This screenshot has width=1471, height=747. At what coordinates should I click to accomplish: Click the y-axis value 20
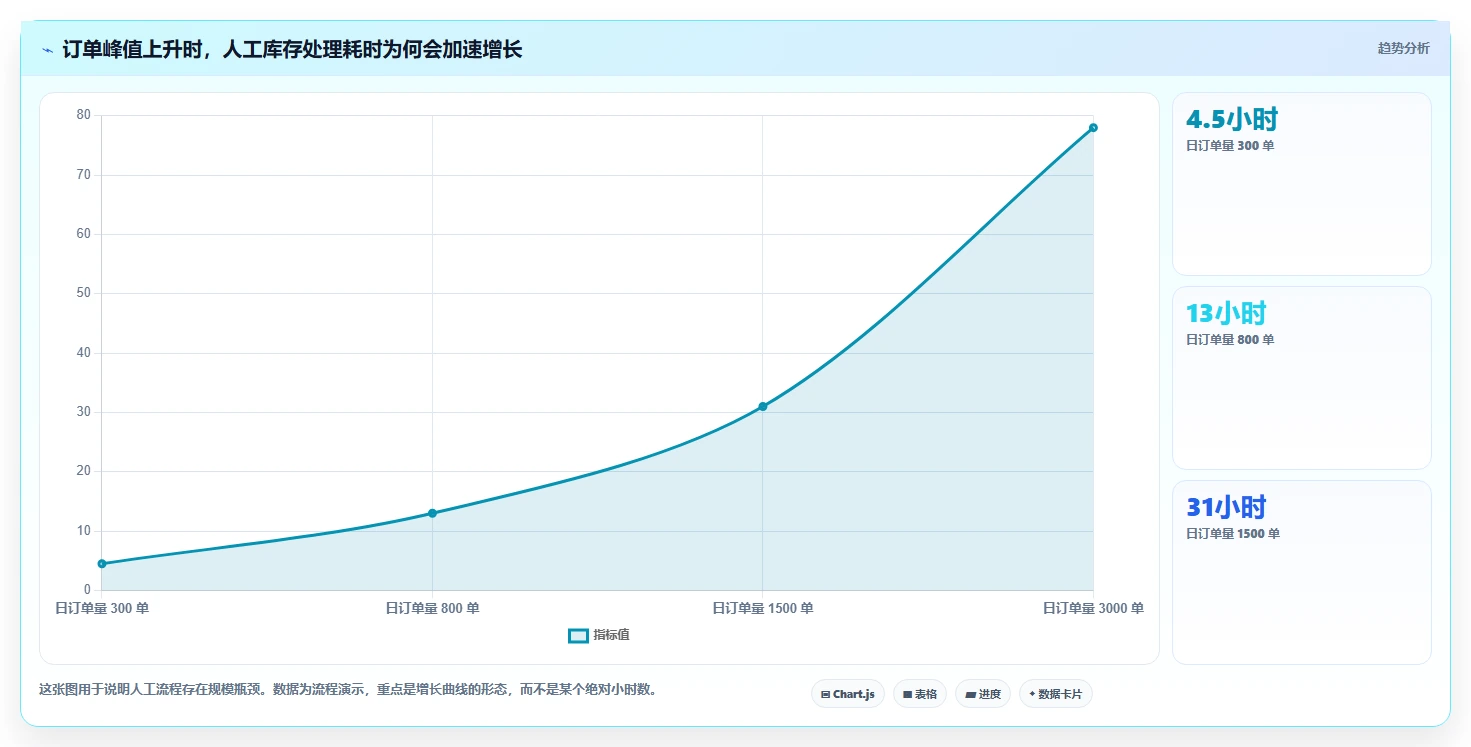pos(84,471)
